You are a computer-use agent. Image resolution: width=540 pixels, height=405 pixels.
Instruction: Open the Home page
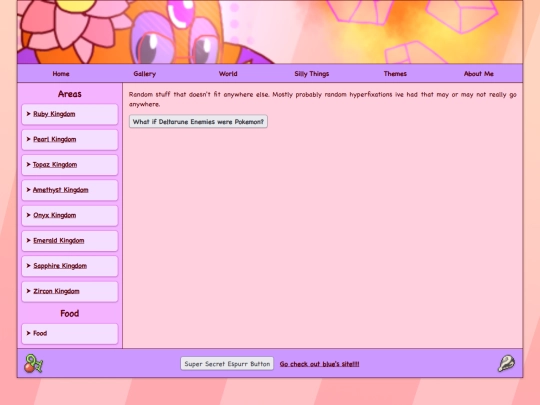61,74
